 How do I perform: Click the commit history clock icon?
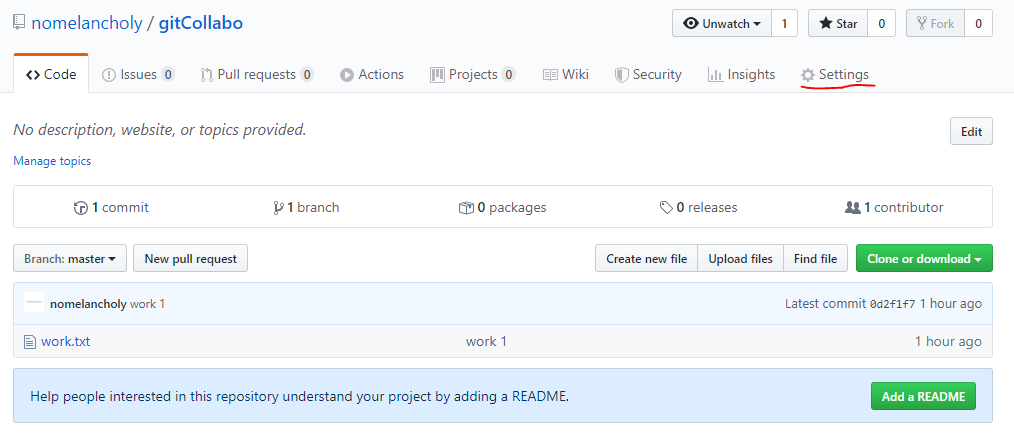click(x=81, y=208)
